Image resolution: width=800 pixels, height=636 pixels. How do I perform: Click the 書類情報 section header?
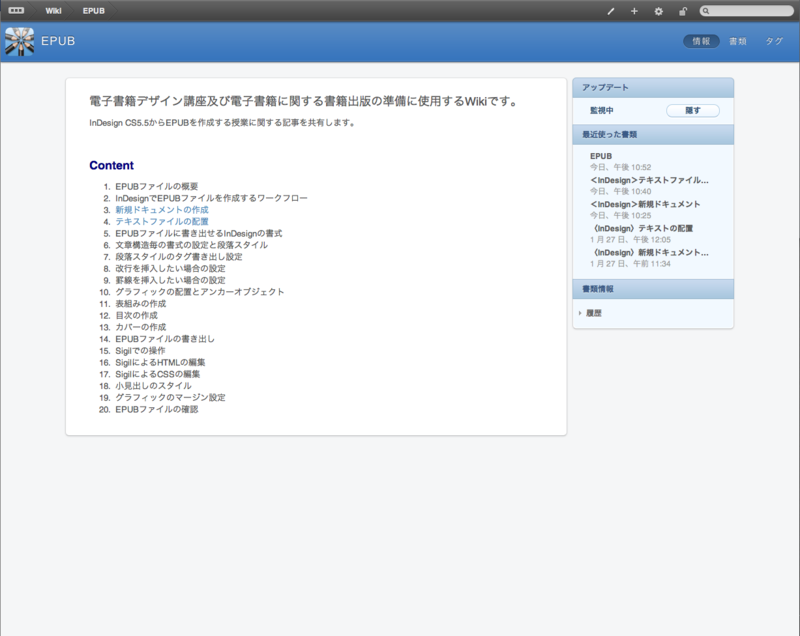click(653, 289)
